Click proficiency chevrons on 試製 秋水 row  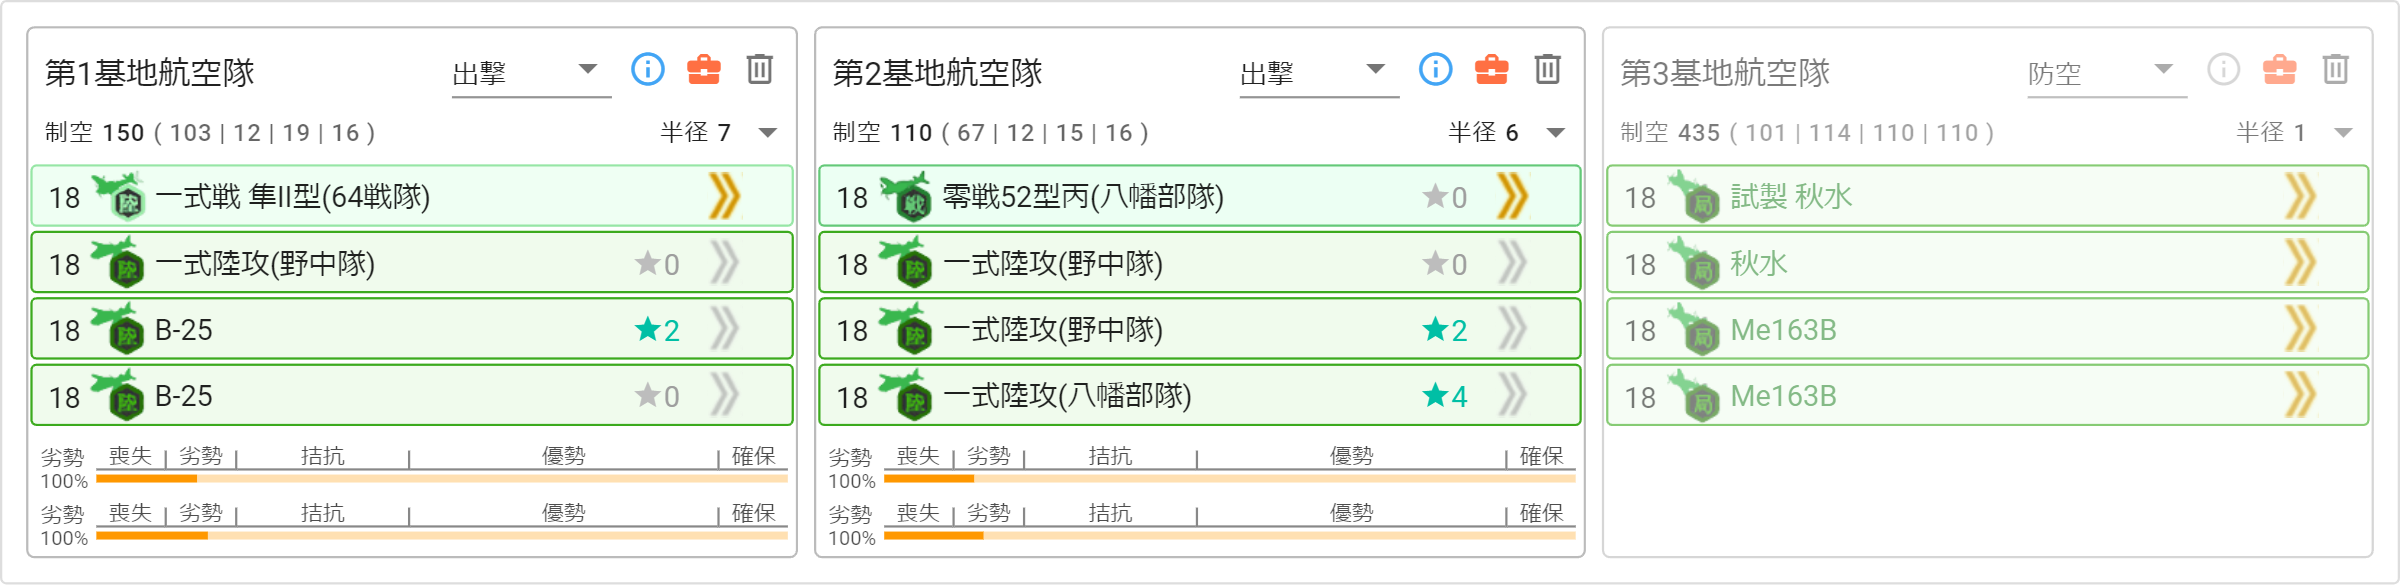[2301, 197]
